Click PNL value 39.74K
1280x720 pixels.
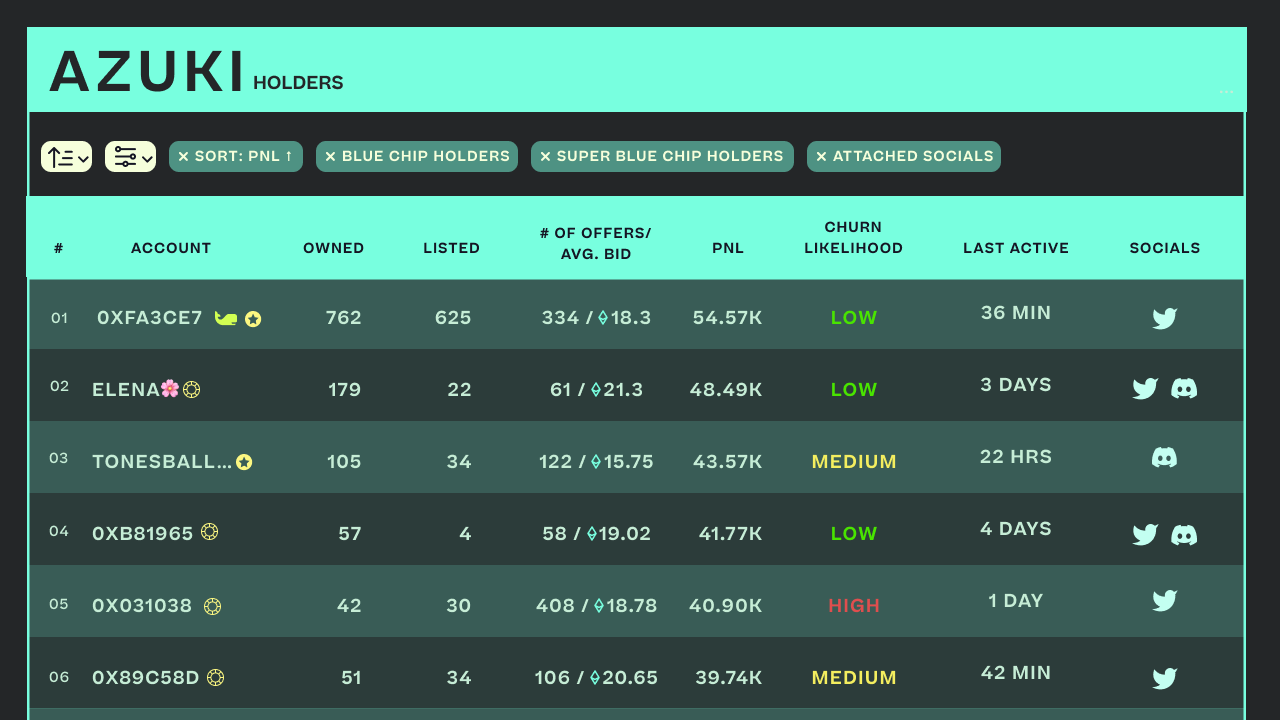(x=729, y=678)
